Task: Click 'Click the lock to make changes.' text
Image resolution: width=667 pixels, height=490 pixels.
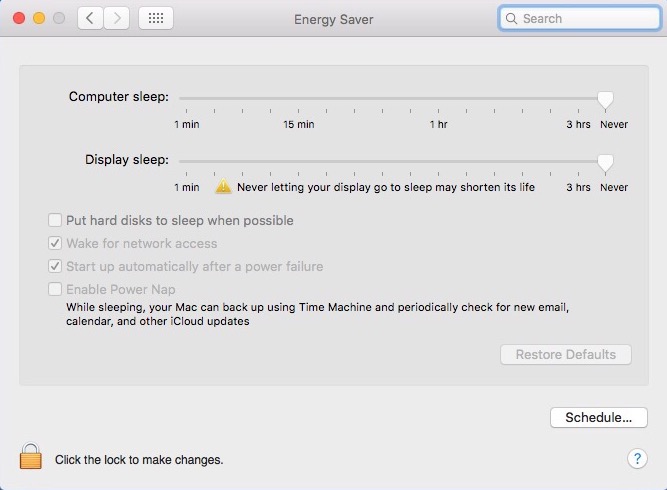Action: coord(139,460)
